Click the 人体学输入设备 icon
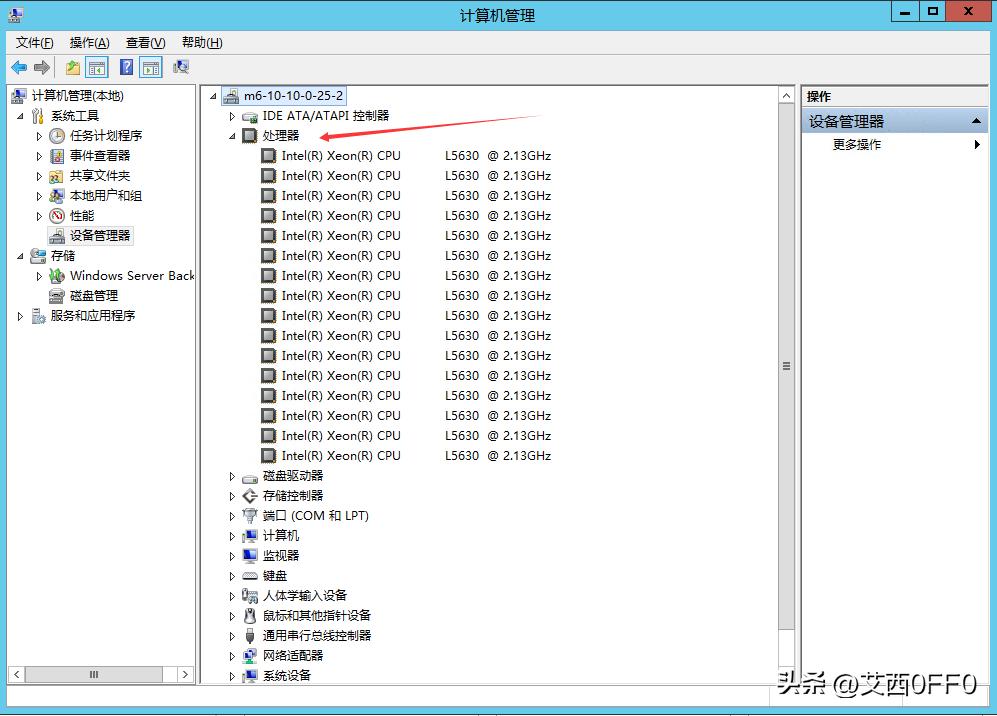This screenshot has width=997, height=716. click(x=250, y=596)
